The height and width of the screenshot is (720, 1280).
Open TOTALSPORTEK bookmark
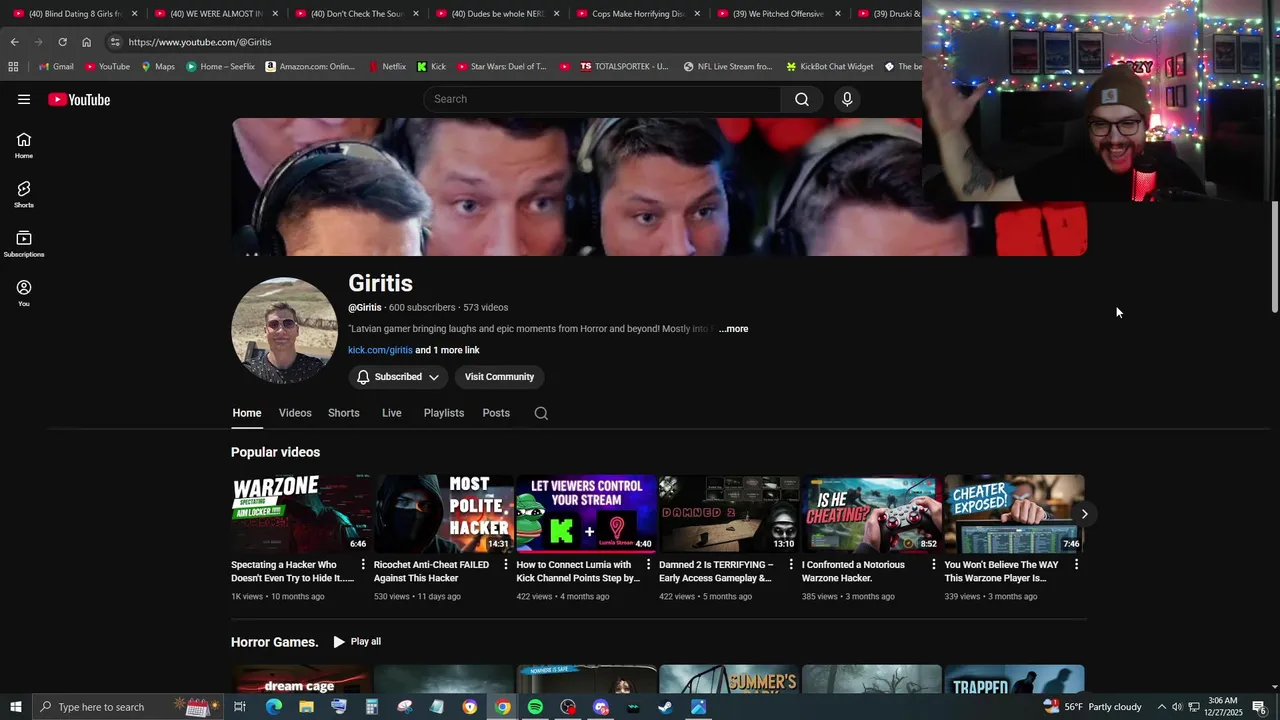(624, 67)
